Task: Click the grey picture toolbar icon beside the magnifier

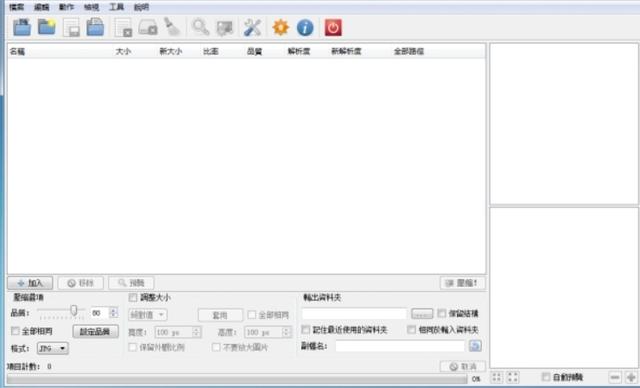Action: pos(224,28)
